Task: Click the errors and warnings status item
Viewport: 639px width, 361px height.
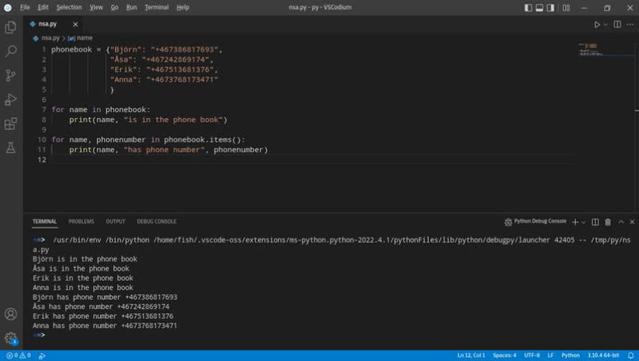Action: coord(19,356)
